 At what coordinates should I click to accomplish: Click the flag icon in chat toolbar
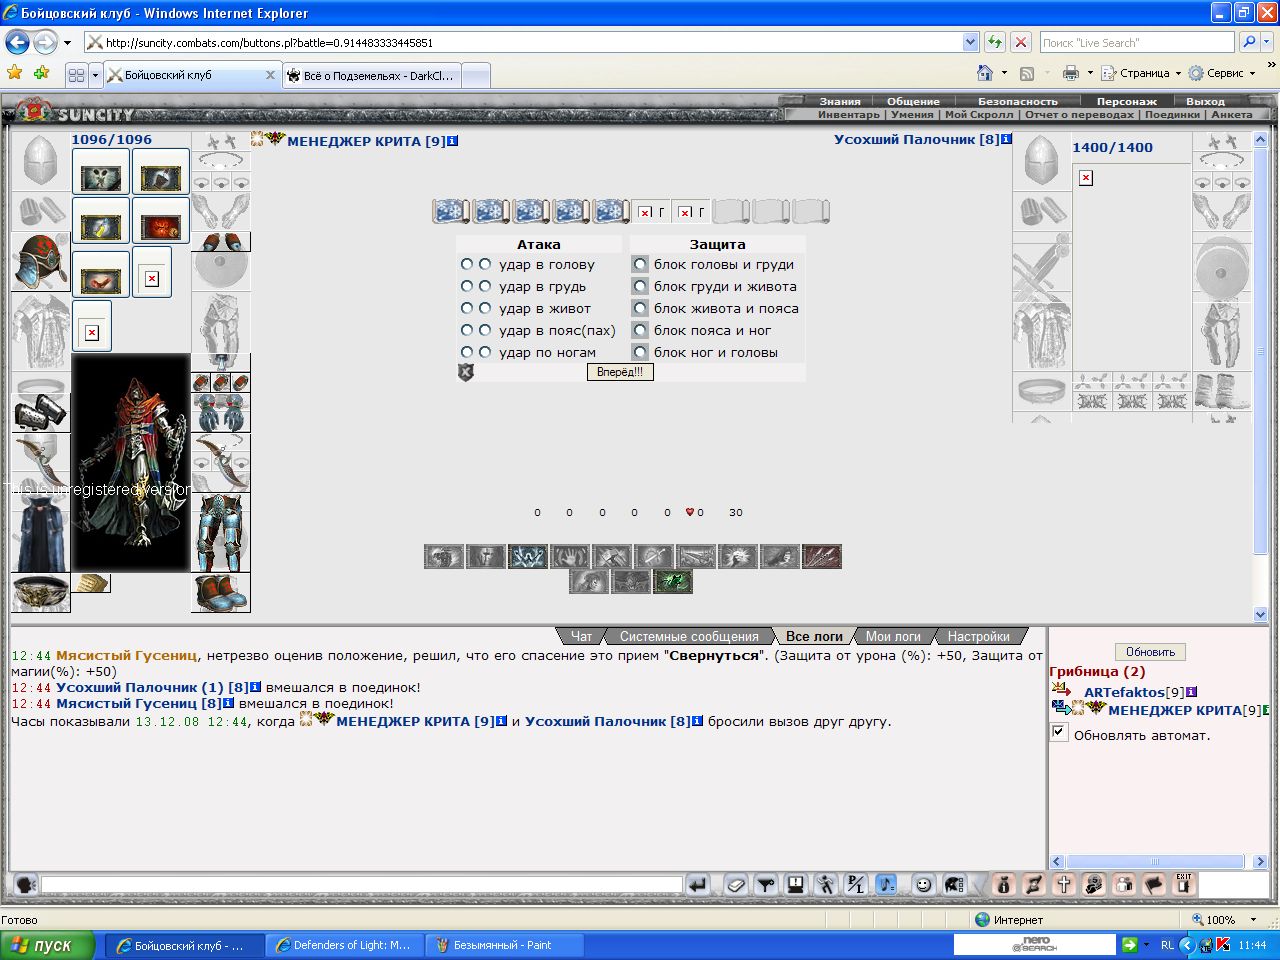point(1153,885)
